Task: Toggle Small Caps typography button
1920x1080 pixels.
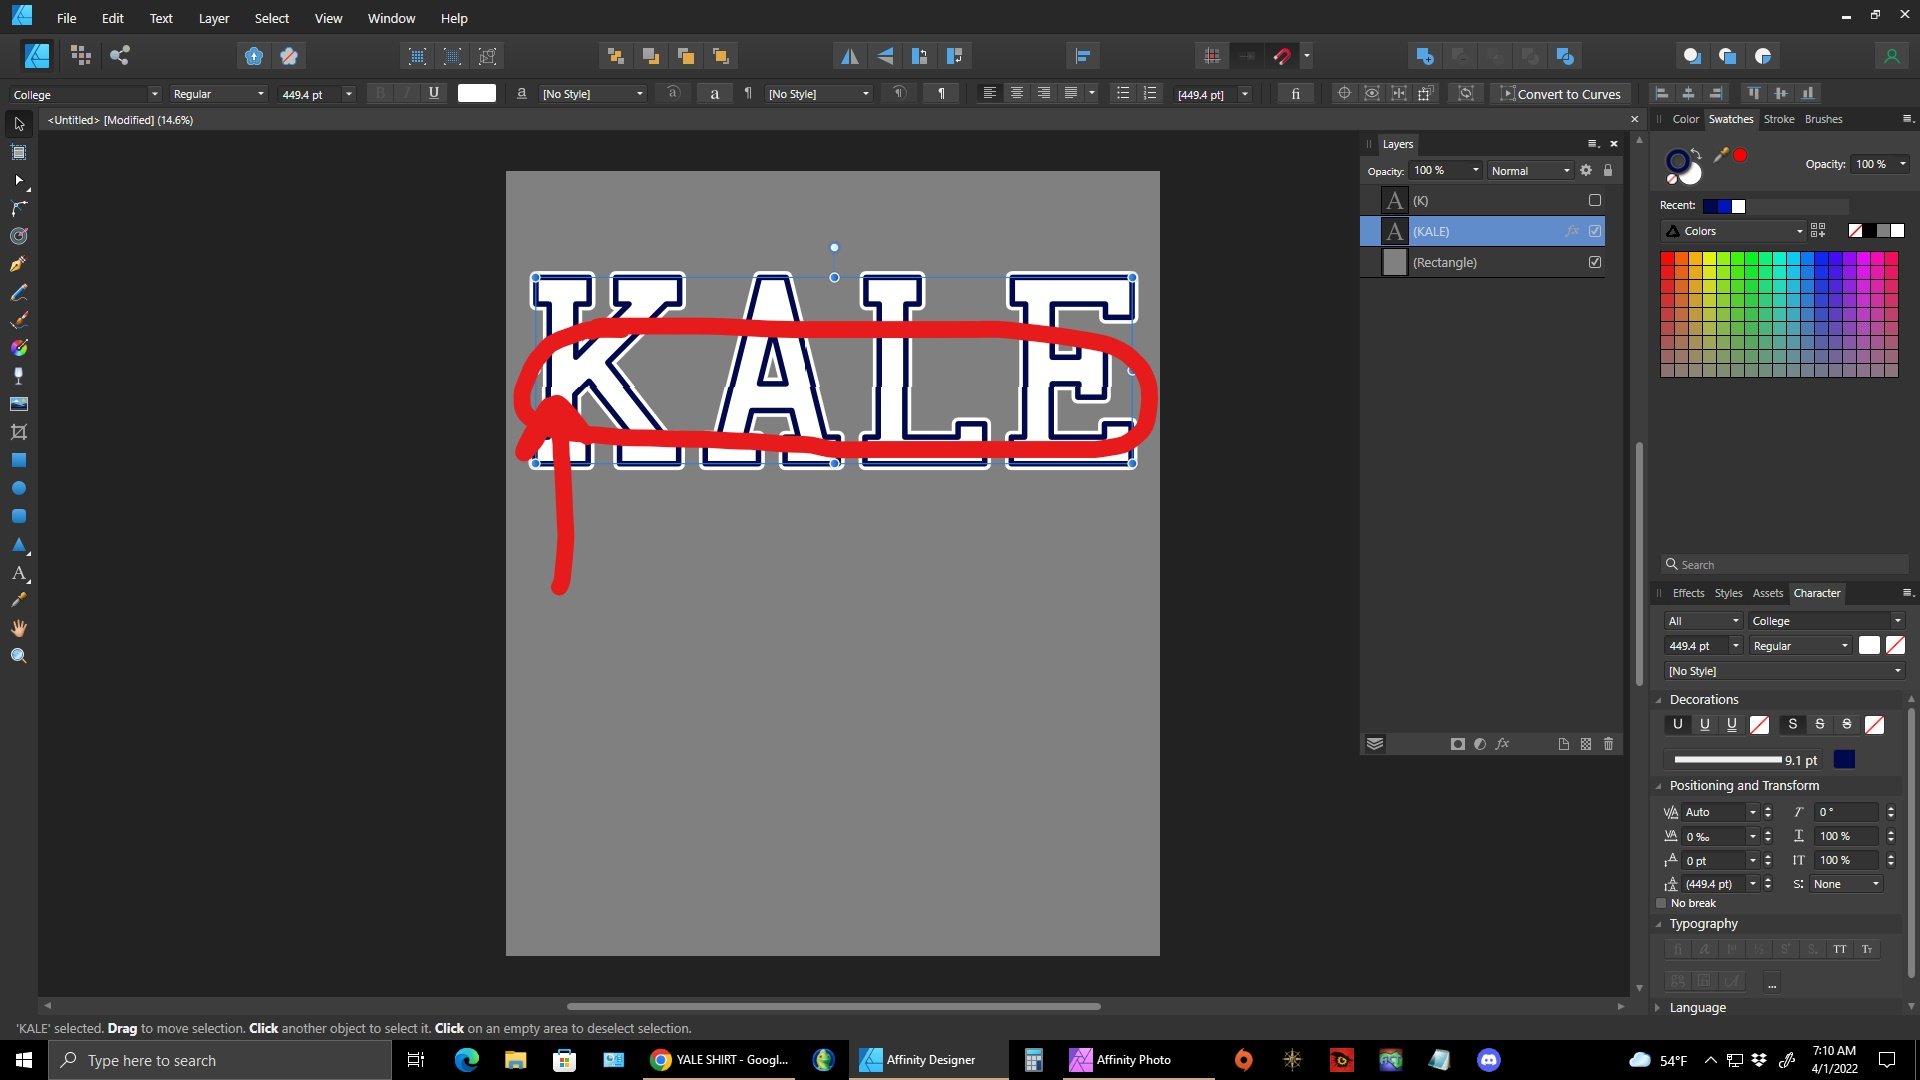Action: coord(1867,950)
